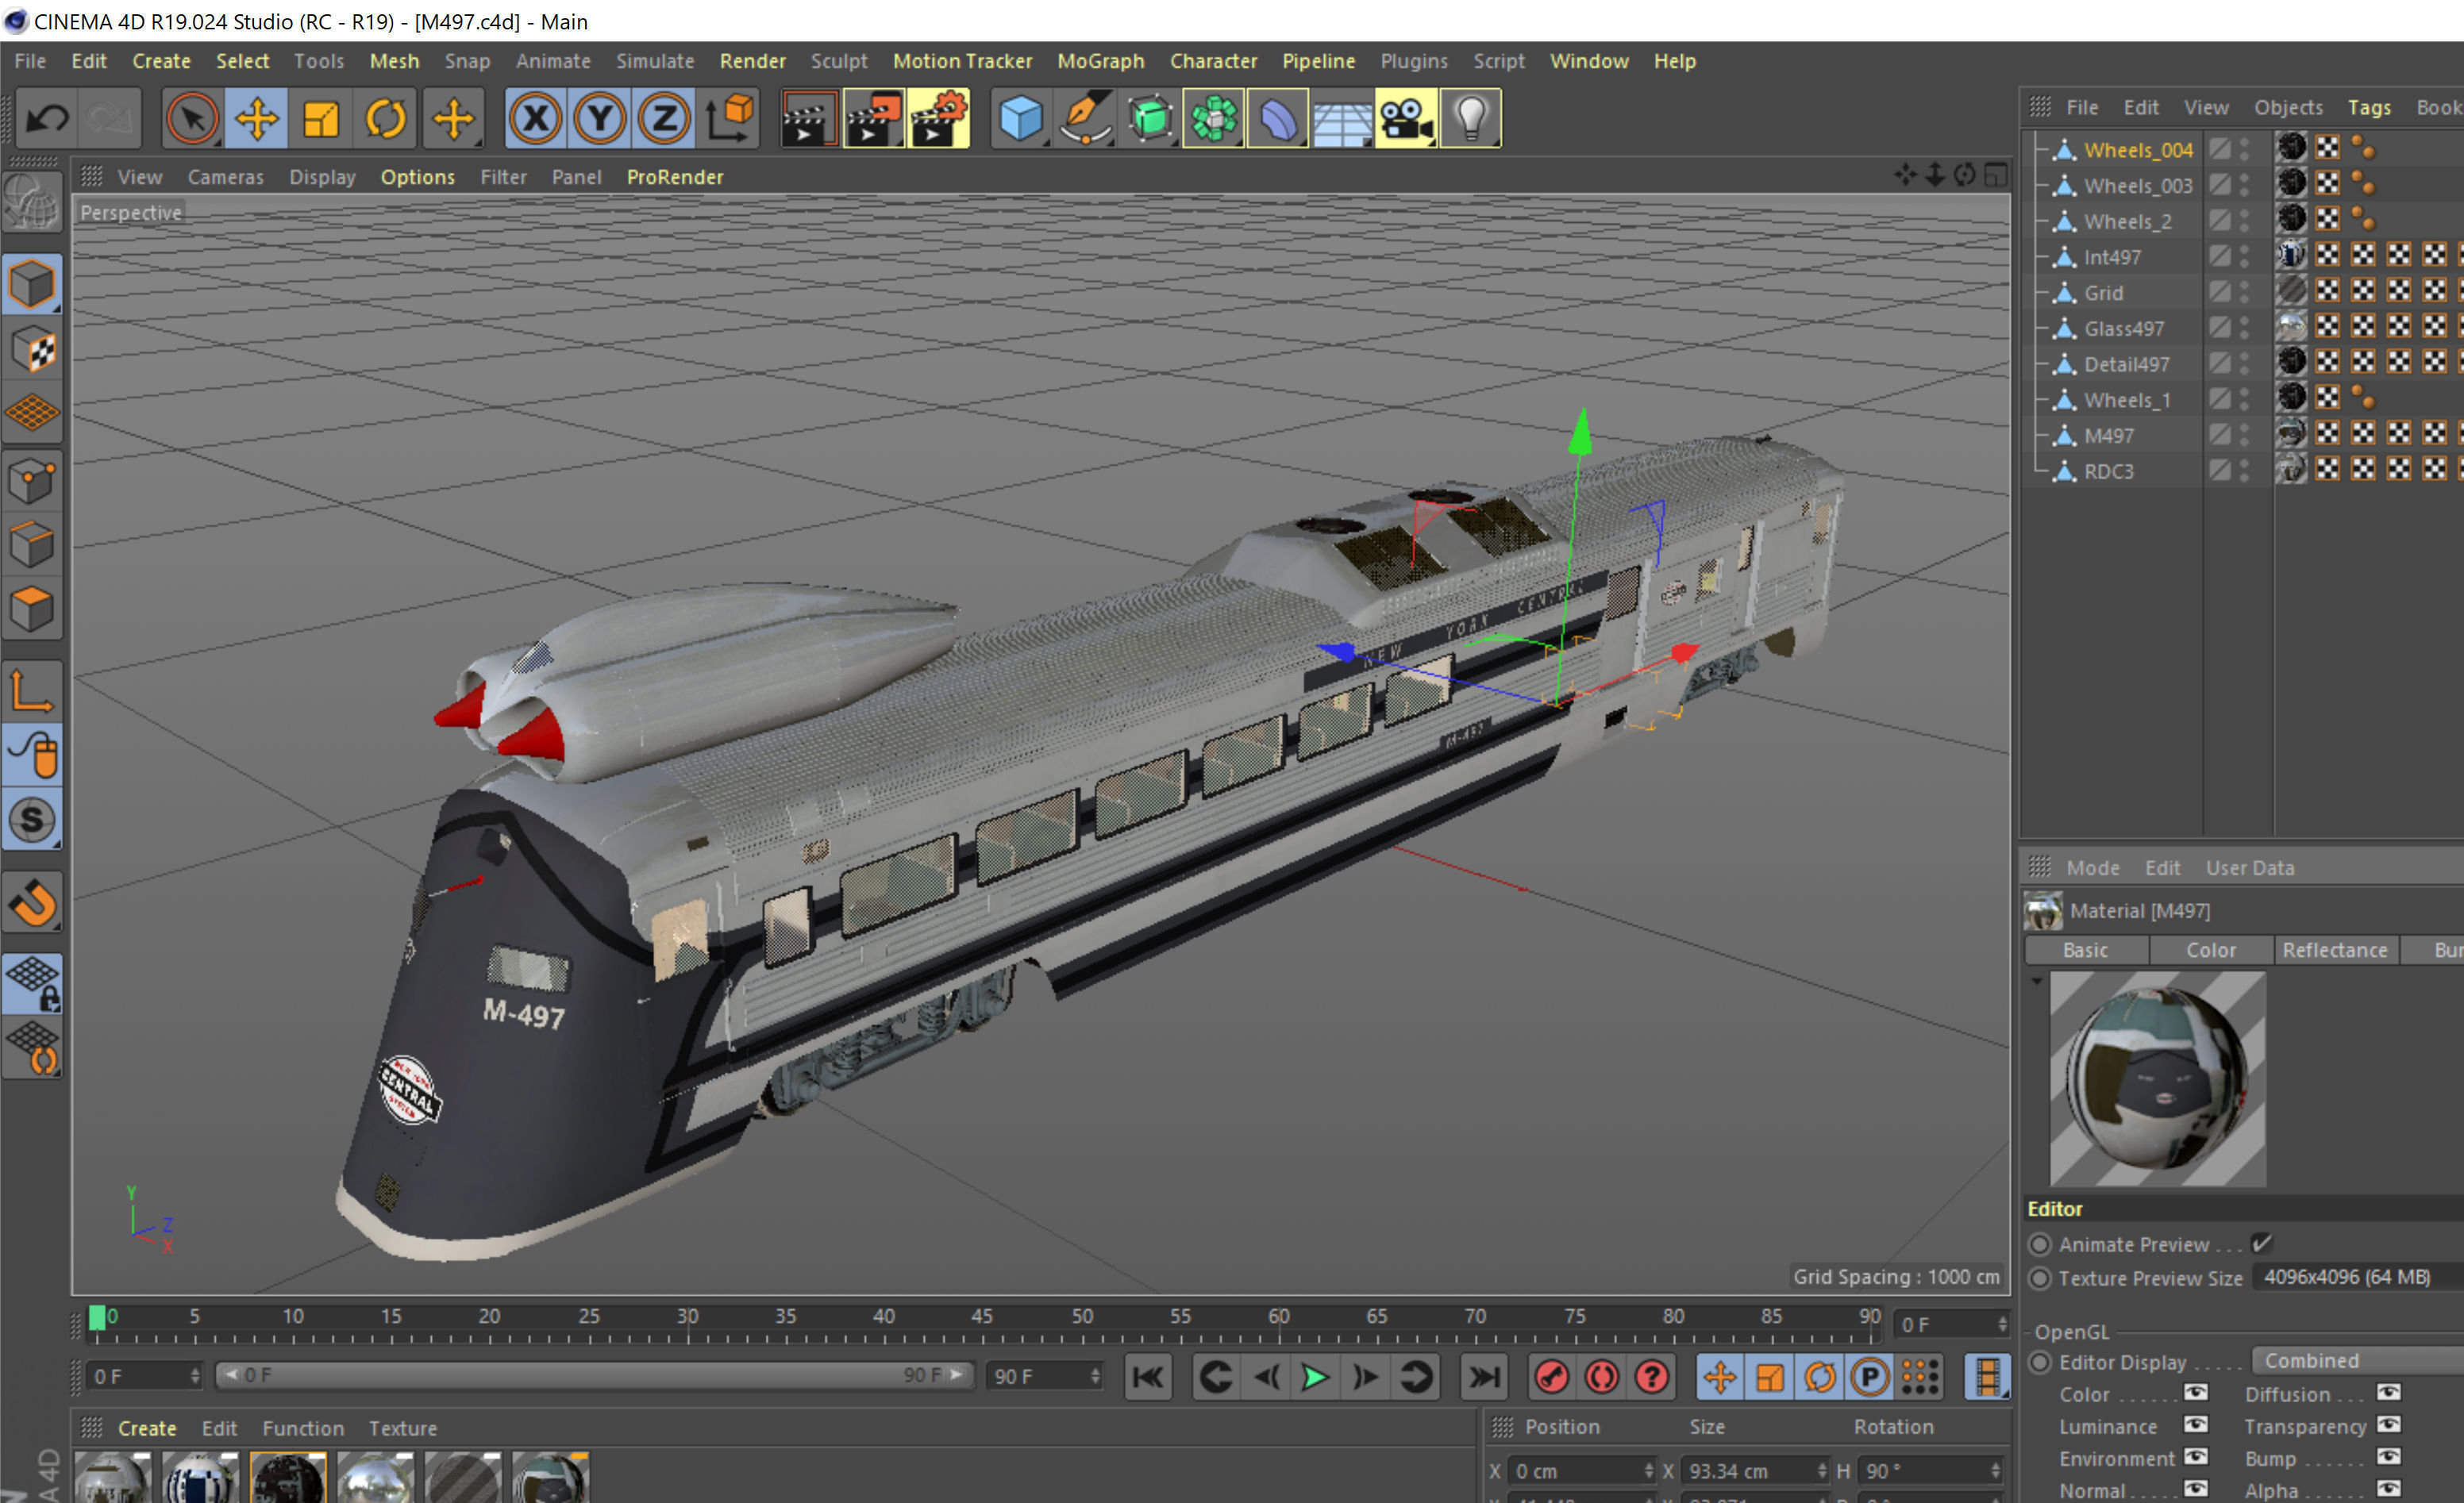Click the Record Active Objects button
The width and height of the screenshot is (2464, 1503).
pos(1551,1377)
